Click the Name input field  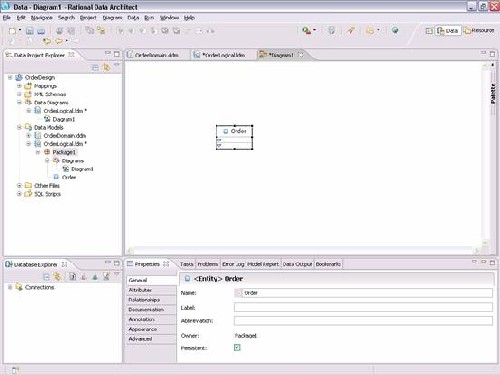(x=363, y=293)
